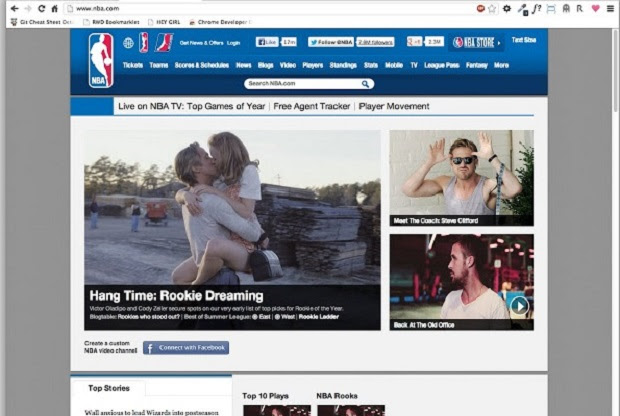The width and height of the screenshot is (620, 416).
Task: Click the pink heart extension icon
Action: click(x=595, y=8)
